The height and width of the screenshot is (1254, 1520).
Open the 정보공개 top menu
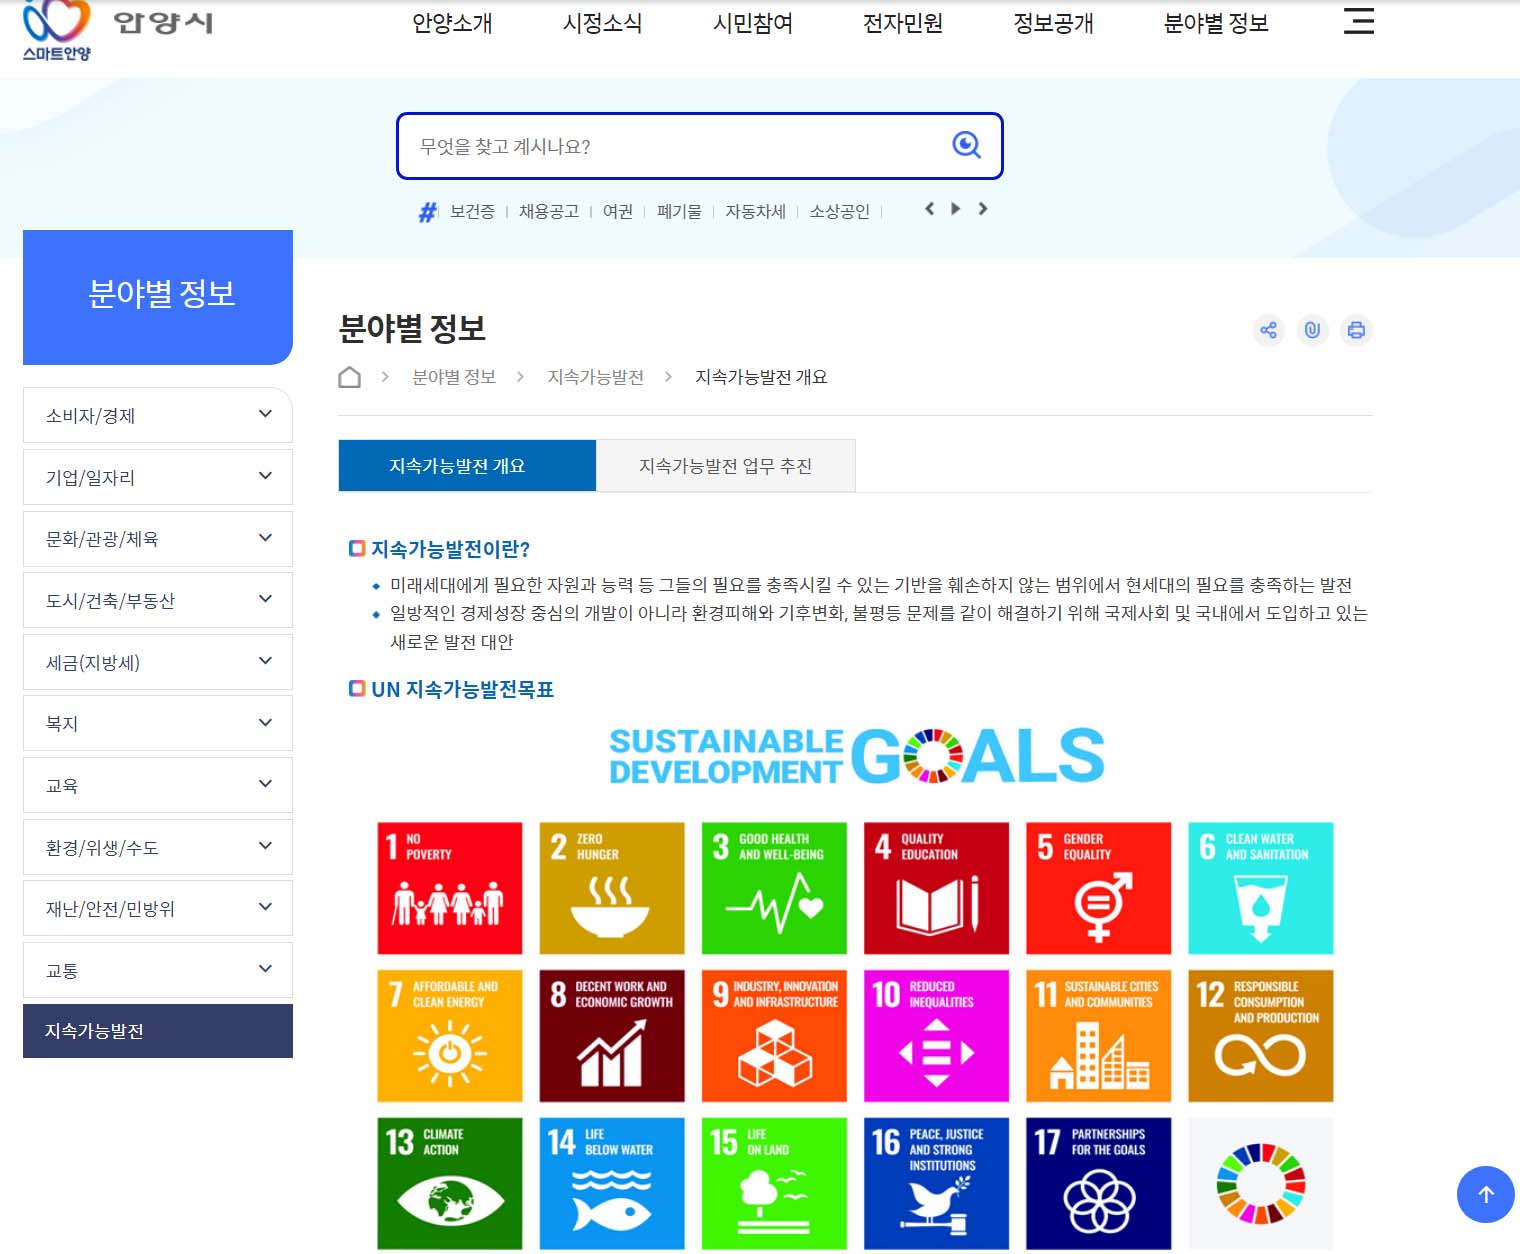1053,23
